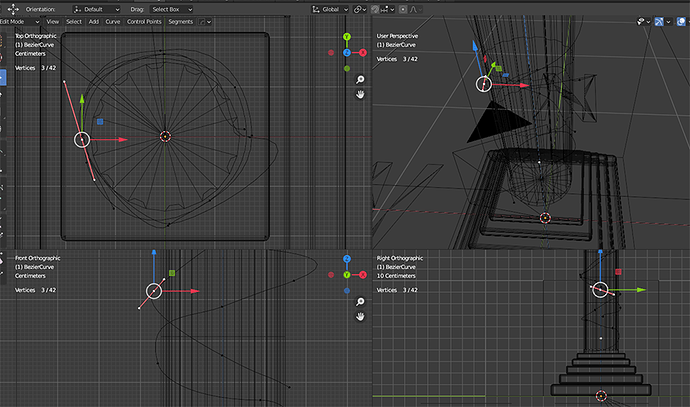
Task: Open object types visibility dropdown in perspective view
Action: [x=643, y=22]
